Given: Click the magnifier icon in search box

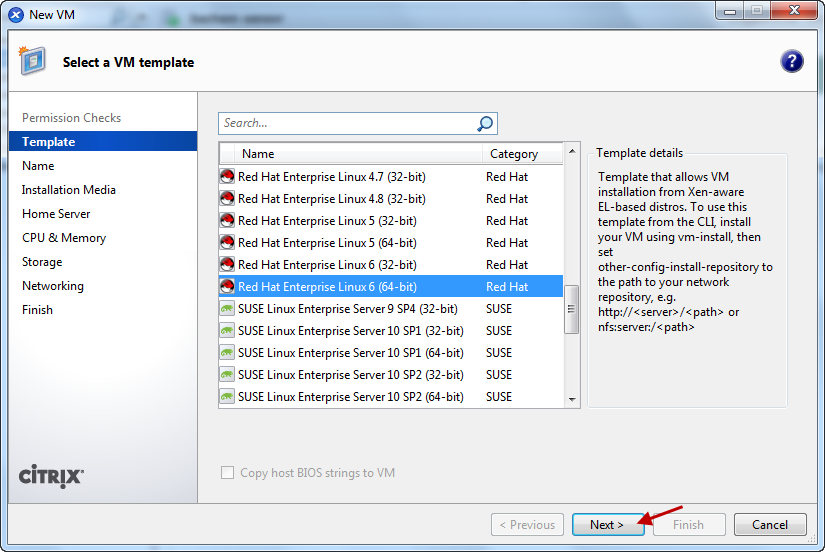Looking at the screenshot, I should (485, 124).
